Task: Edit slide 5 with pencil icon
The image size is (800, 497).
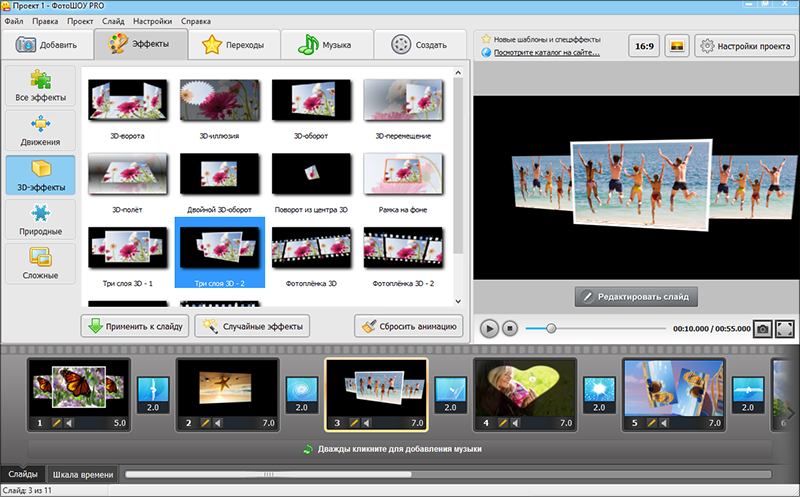Action: pyautogui.click(x=651, y=423)
